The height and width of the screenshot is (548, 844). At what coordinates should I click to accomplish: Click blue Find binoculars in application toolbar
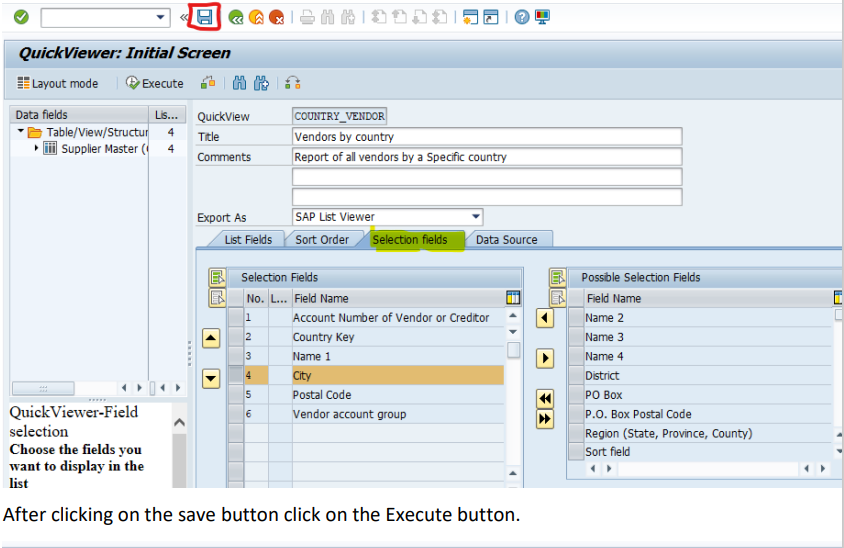click(240, 83)
